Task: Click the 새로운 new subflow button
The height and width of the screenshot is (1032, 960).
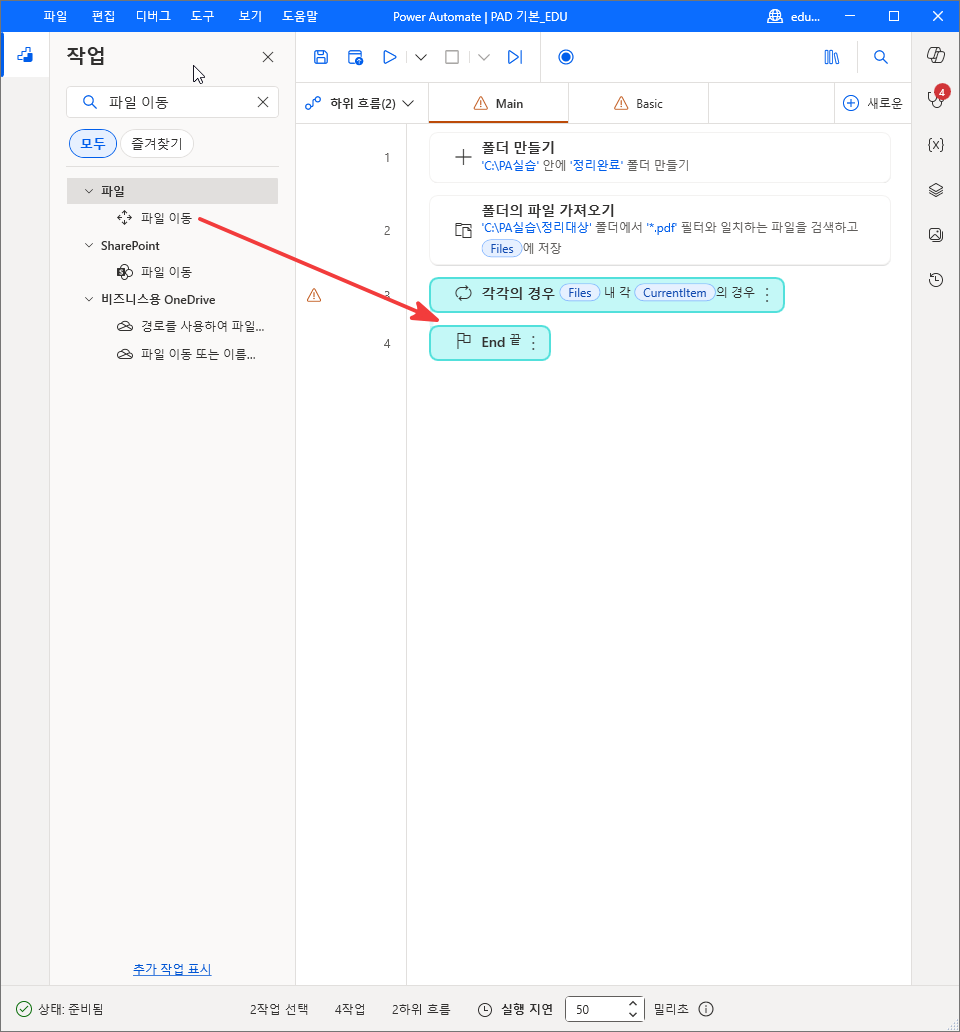Action: click(873, 103)
